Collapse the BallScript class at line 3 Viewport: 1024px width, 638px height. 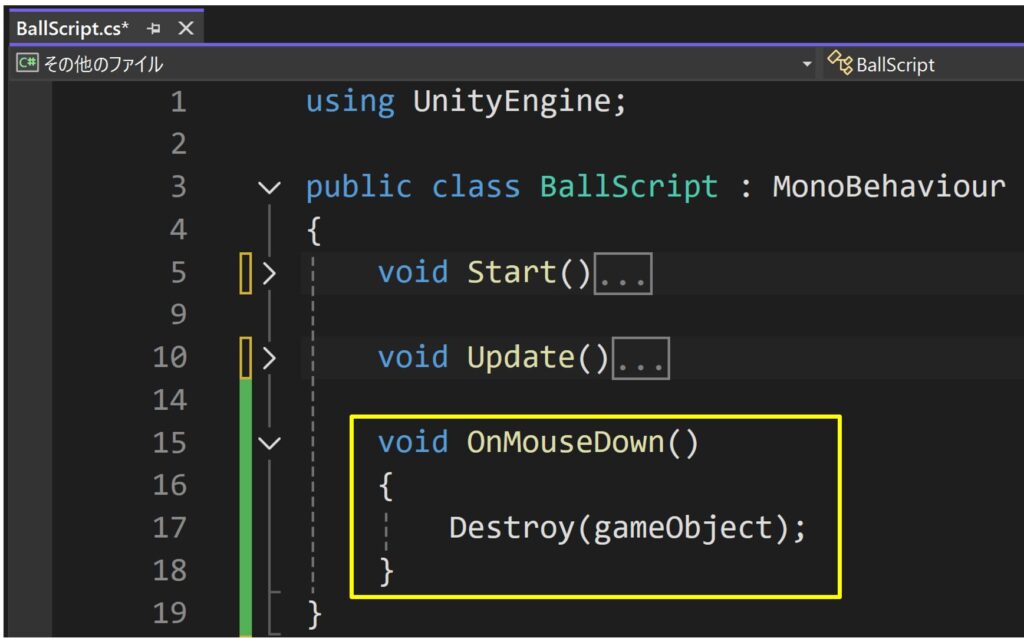pos(269,187)
